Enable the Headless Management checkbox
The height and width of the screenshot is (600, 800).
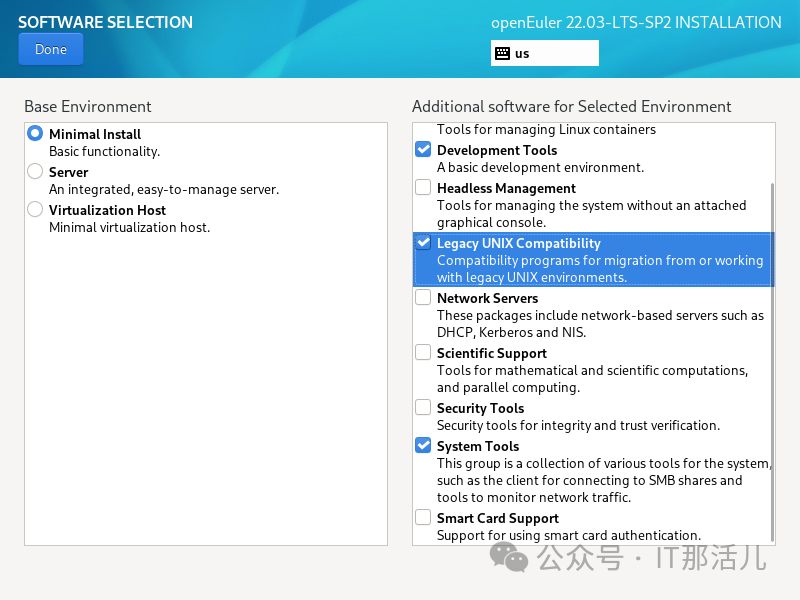point(423,188)
